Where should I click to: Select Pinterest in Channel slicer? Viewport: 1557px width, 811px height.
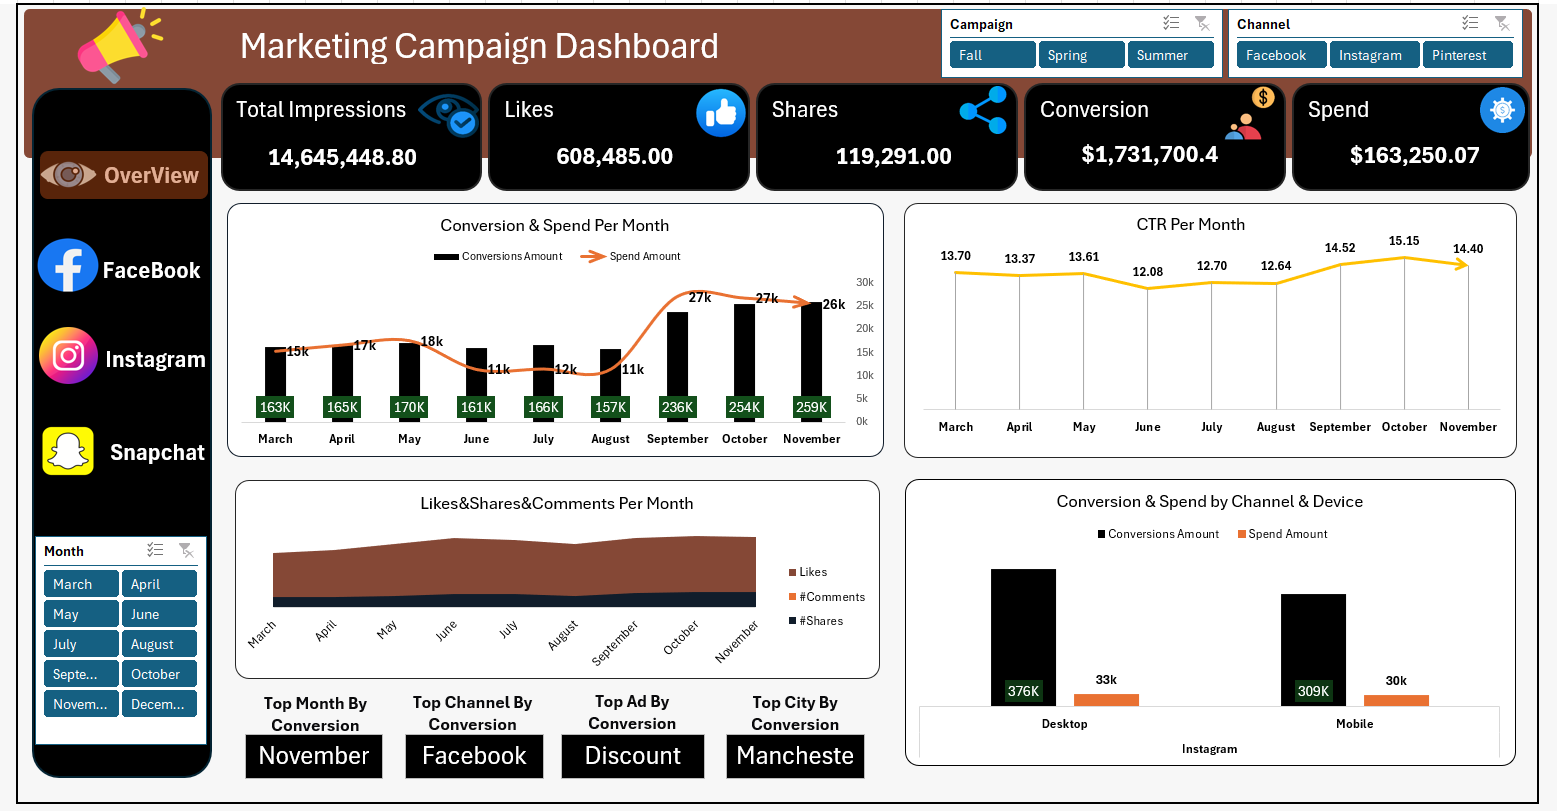click(1467, 55)
